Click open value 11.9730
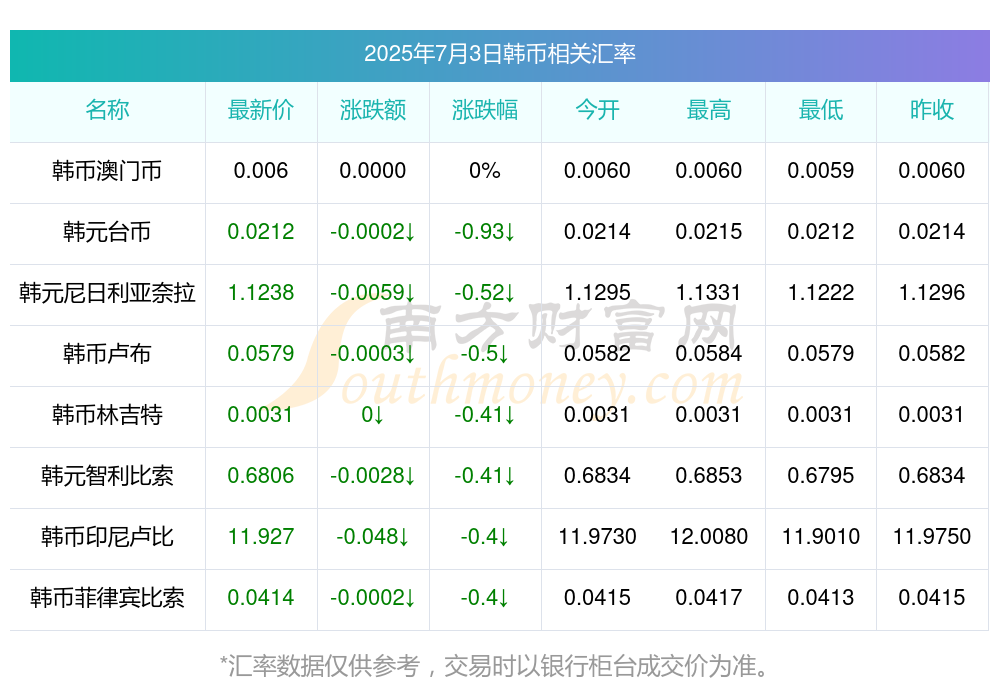 [597, 537]
